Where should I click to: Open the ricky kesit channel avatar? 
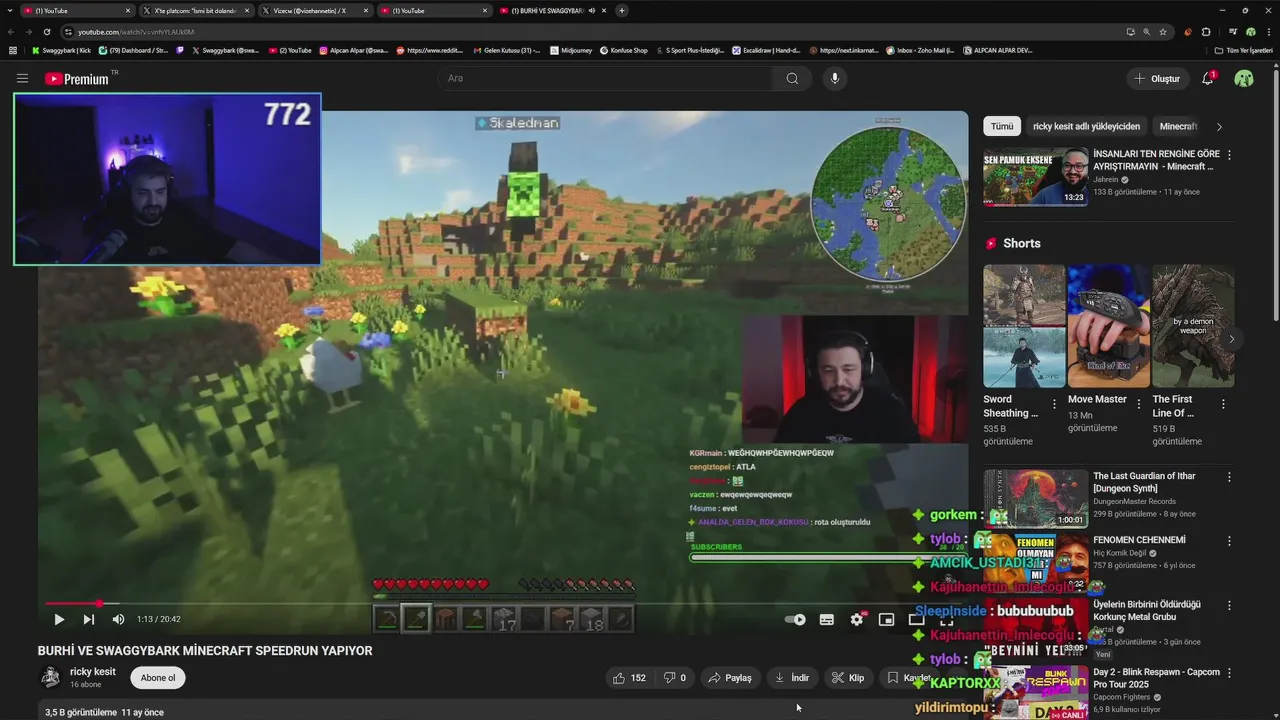(50, 678)
